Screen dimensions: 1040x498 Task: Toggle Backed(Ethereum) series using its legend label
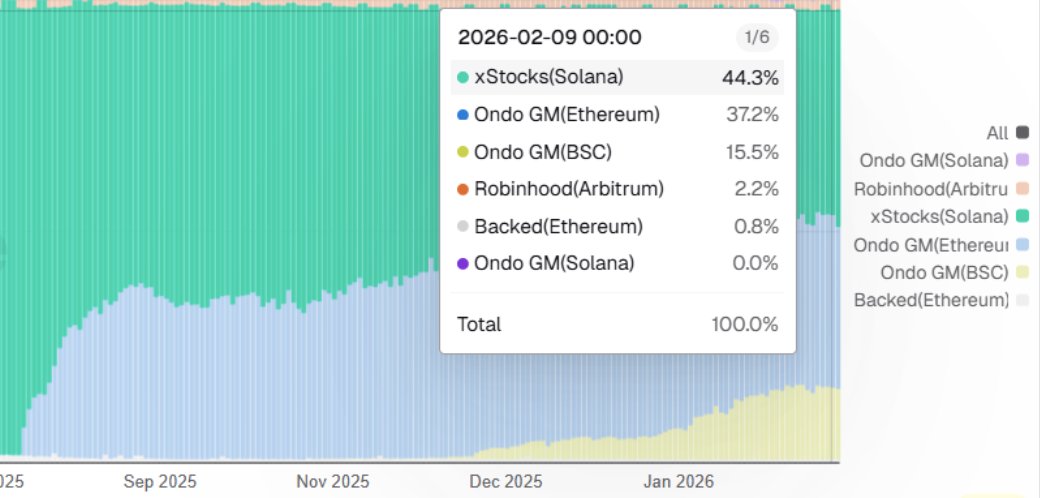(931, 299)
